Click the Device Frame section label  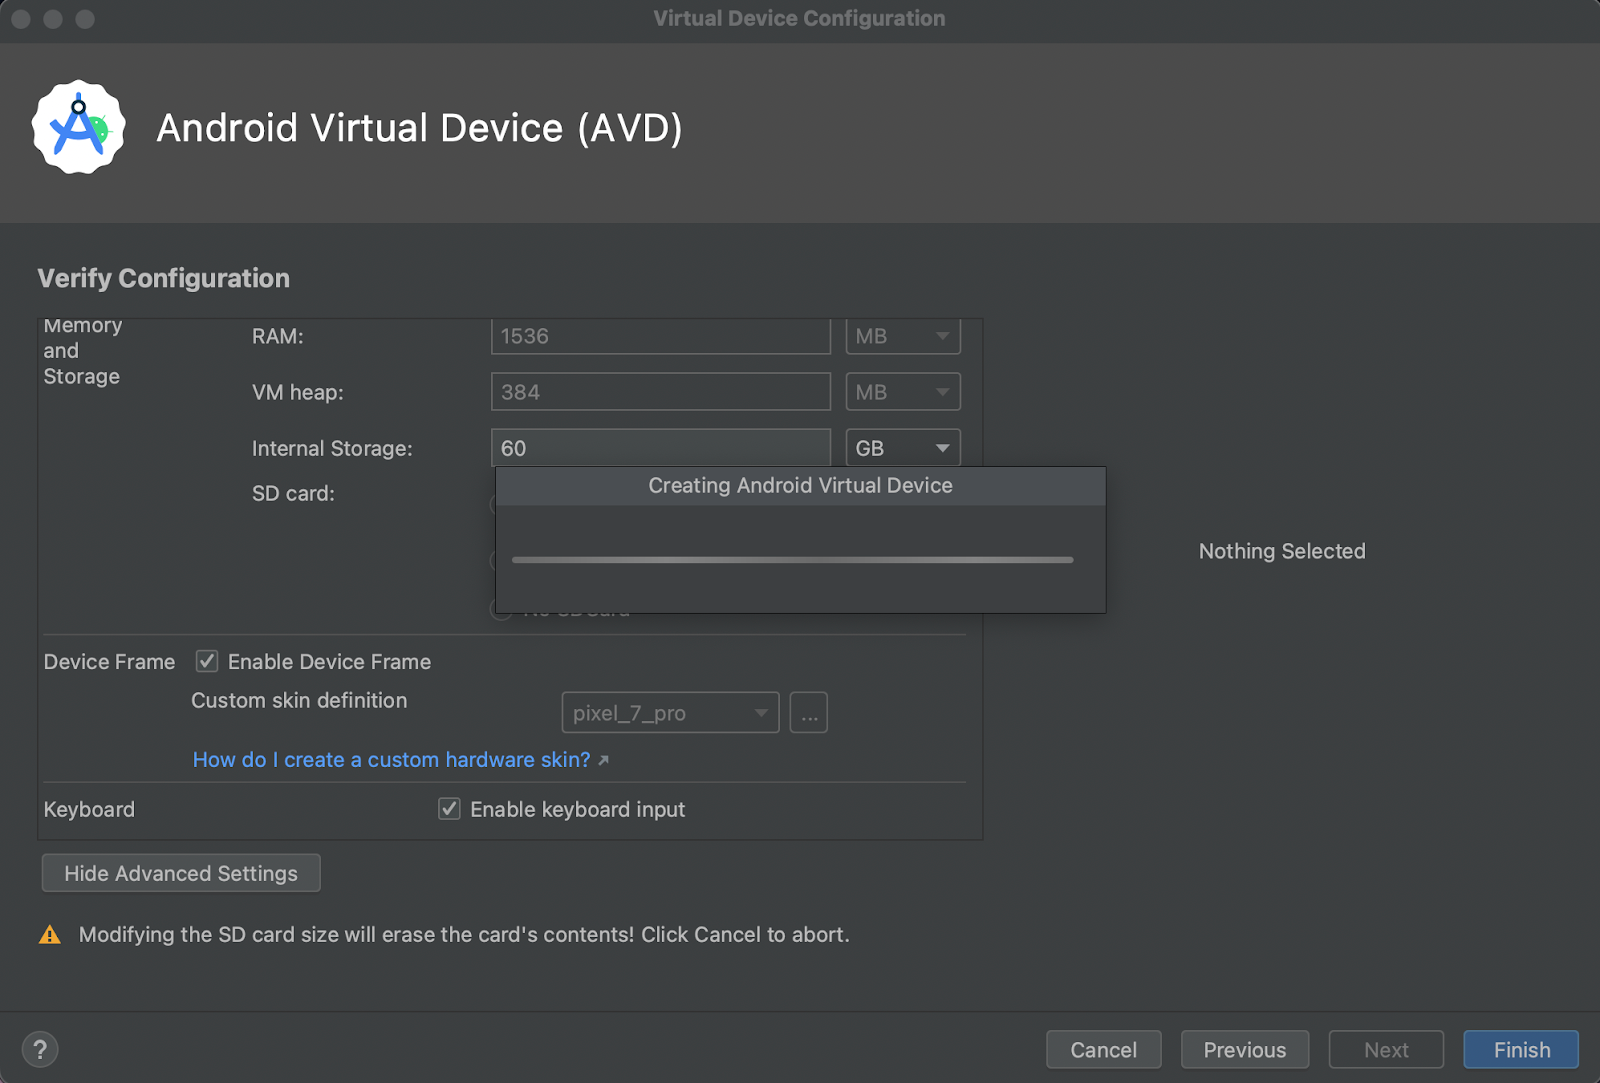109,661
